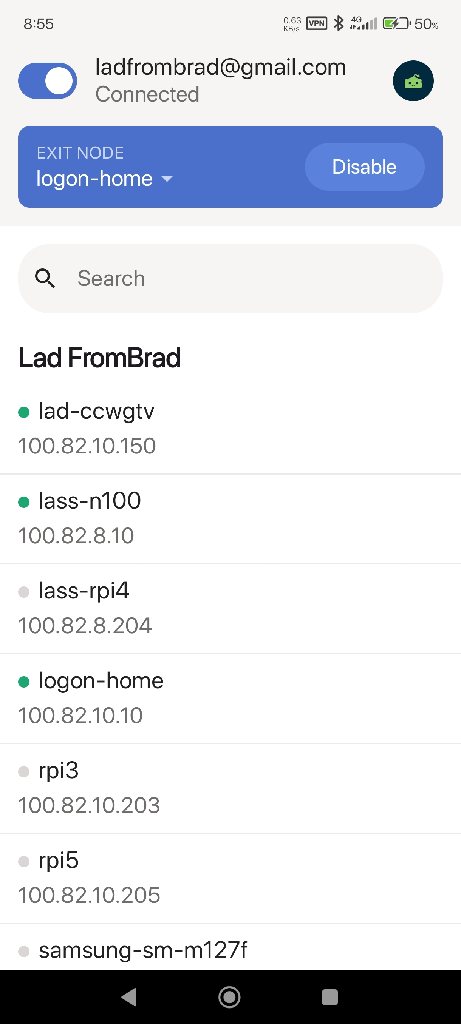
Task: Click the magnifying glass search icon
Action: click(45, 279)
